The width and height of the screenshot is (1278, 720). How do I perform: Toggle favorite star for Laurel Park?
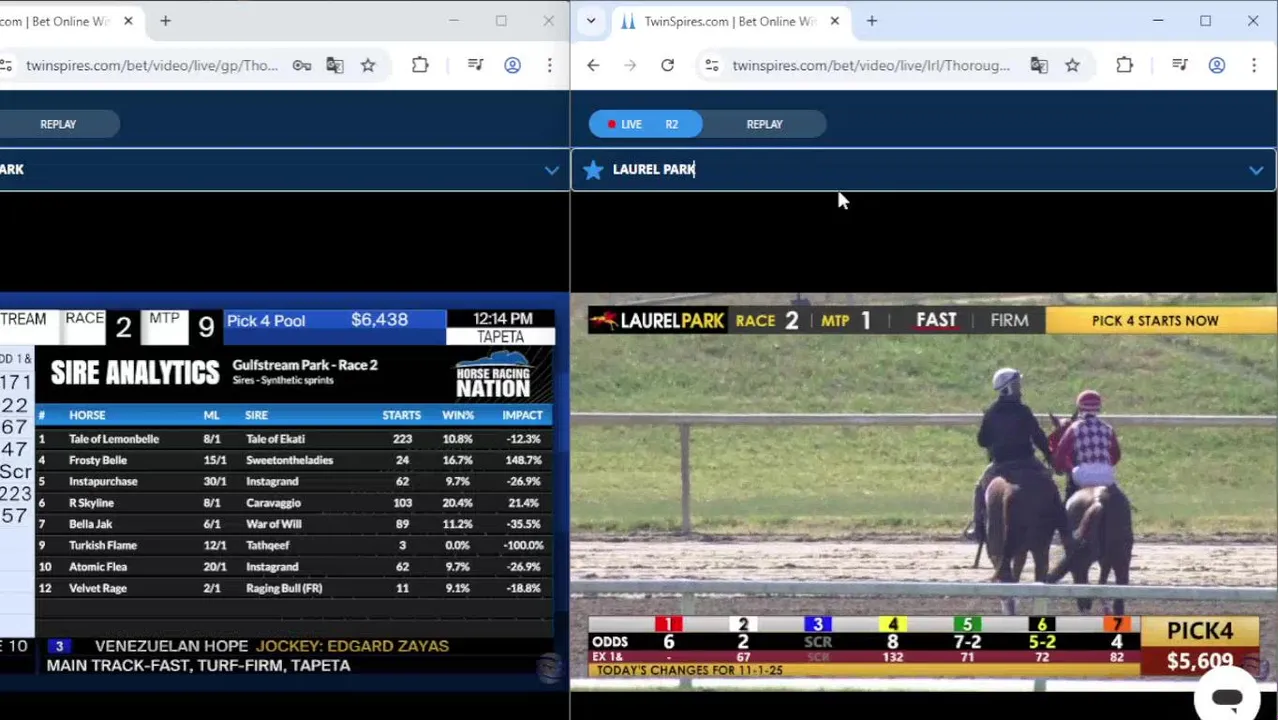click(x=593, y=169)
